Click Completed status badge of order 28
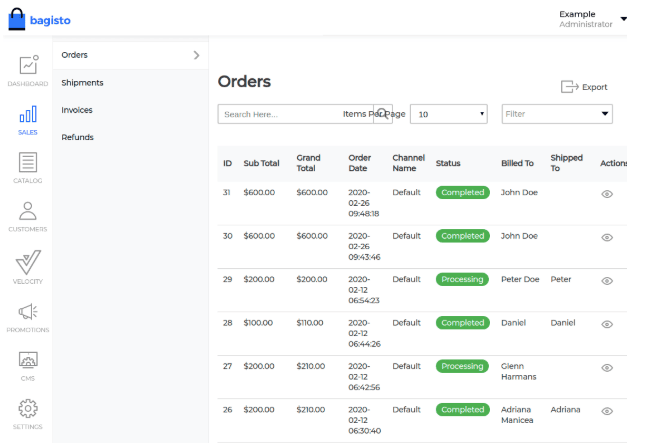 point(462,323)
